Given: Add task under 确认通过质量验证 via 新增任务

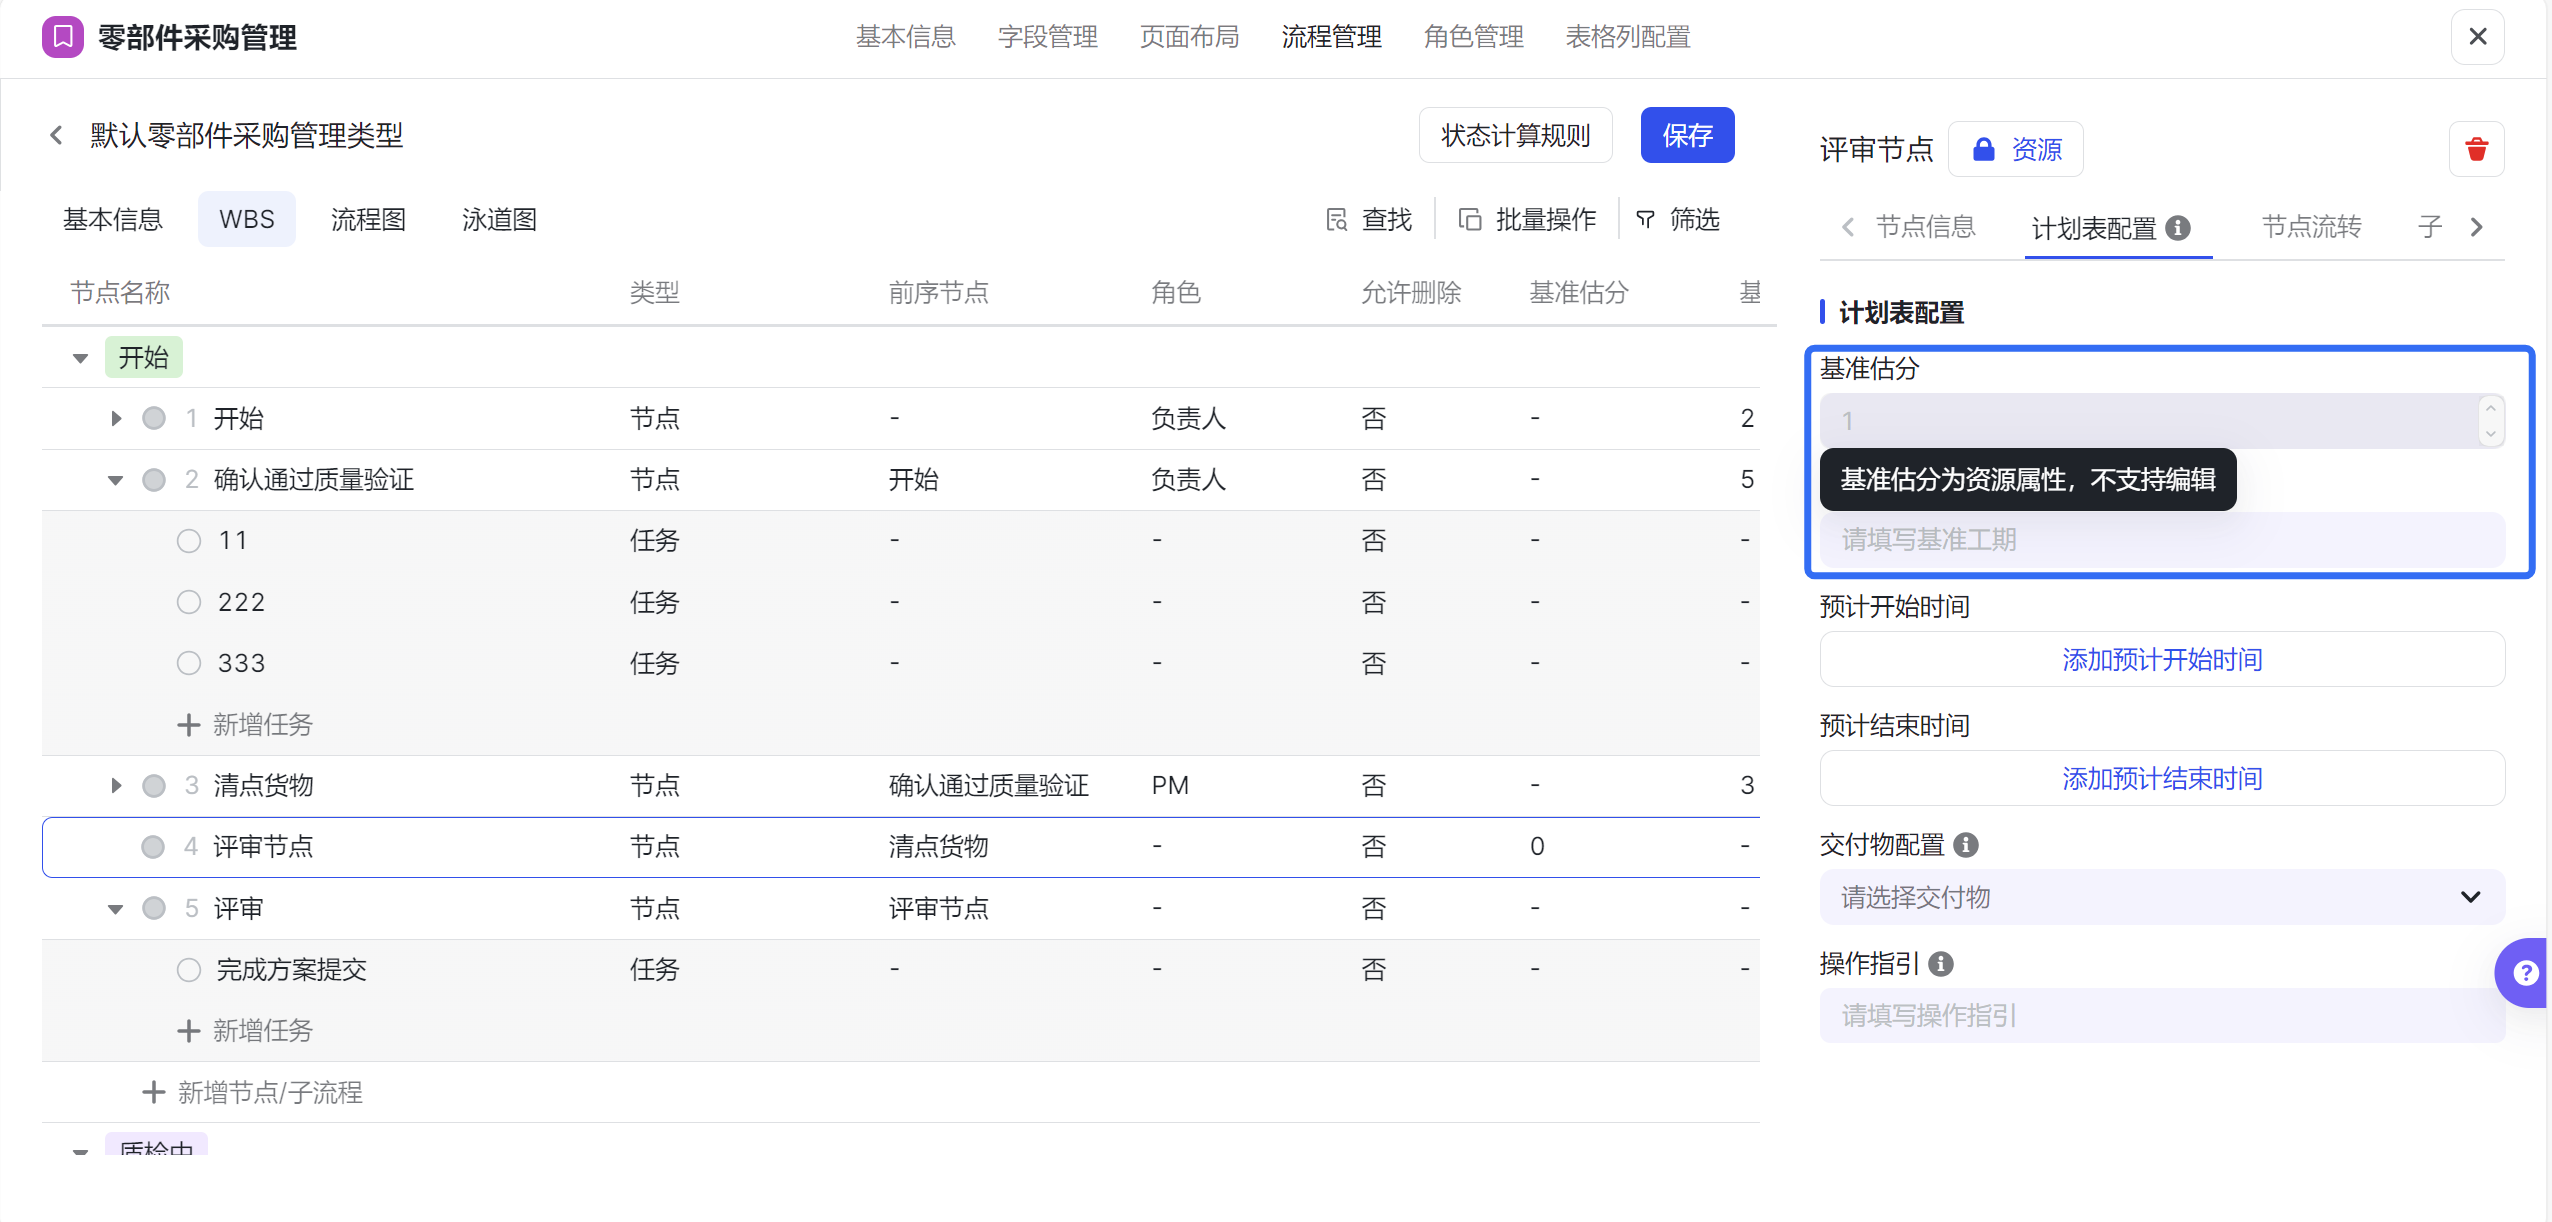Looking at the screenshot, I should [x=245, y=724].
